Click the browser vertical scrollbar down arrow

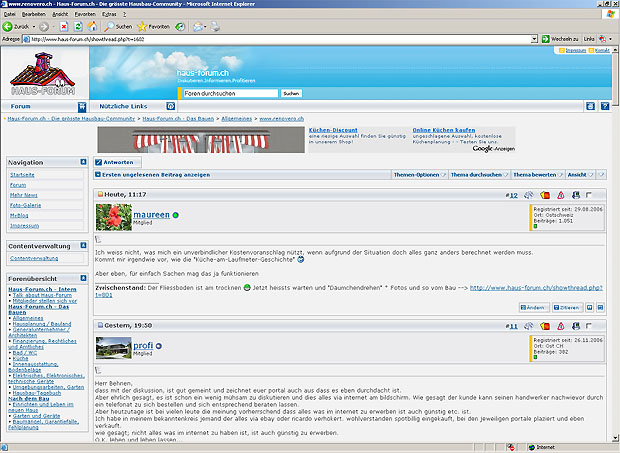click(x=615, y=438)
